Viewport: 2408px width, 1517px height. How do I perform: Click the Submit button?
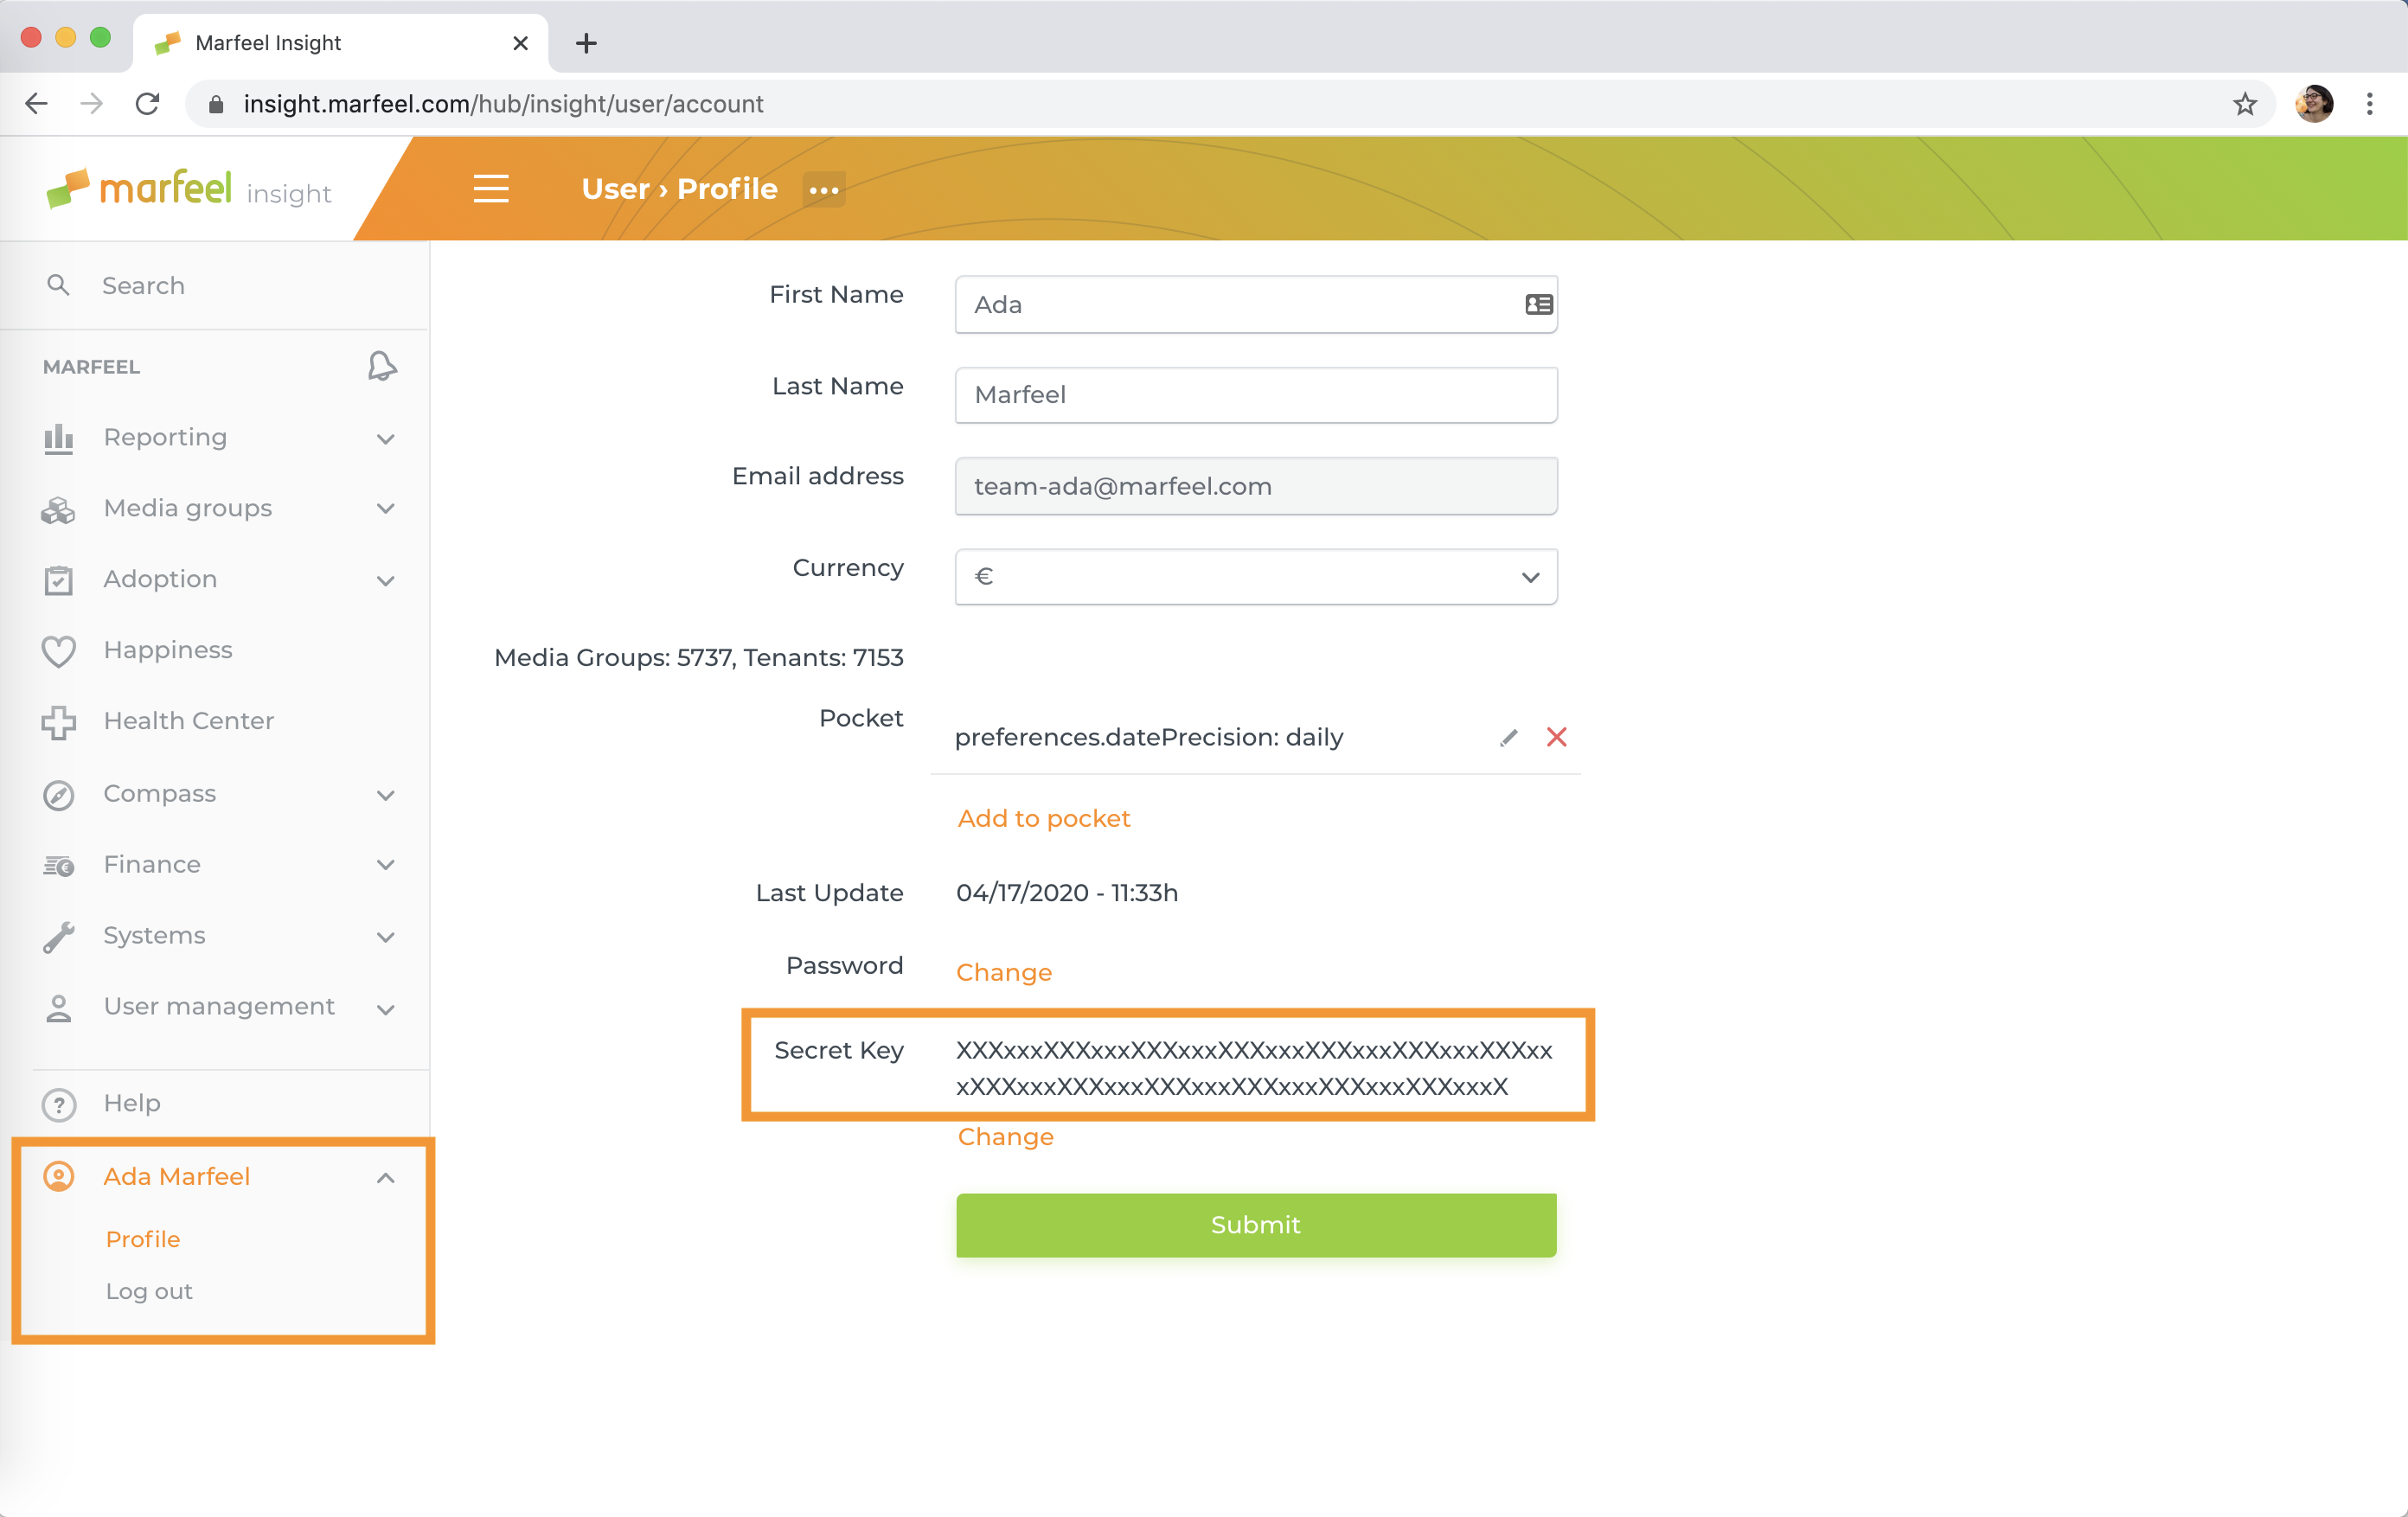[1256, 1225]
